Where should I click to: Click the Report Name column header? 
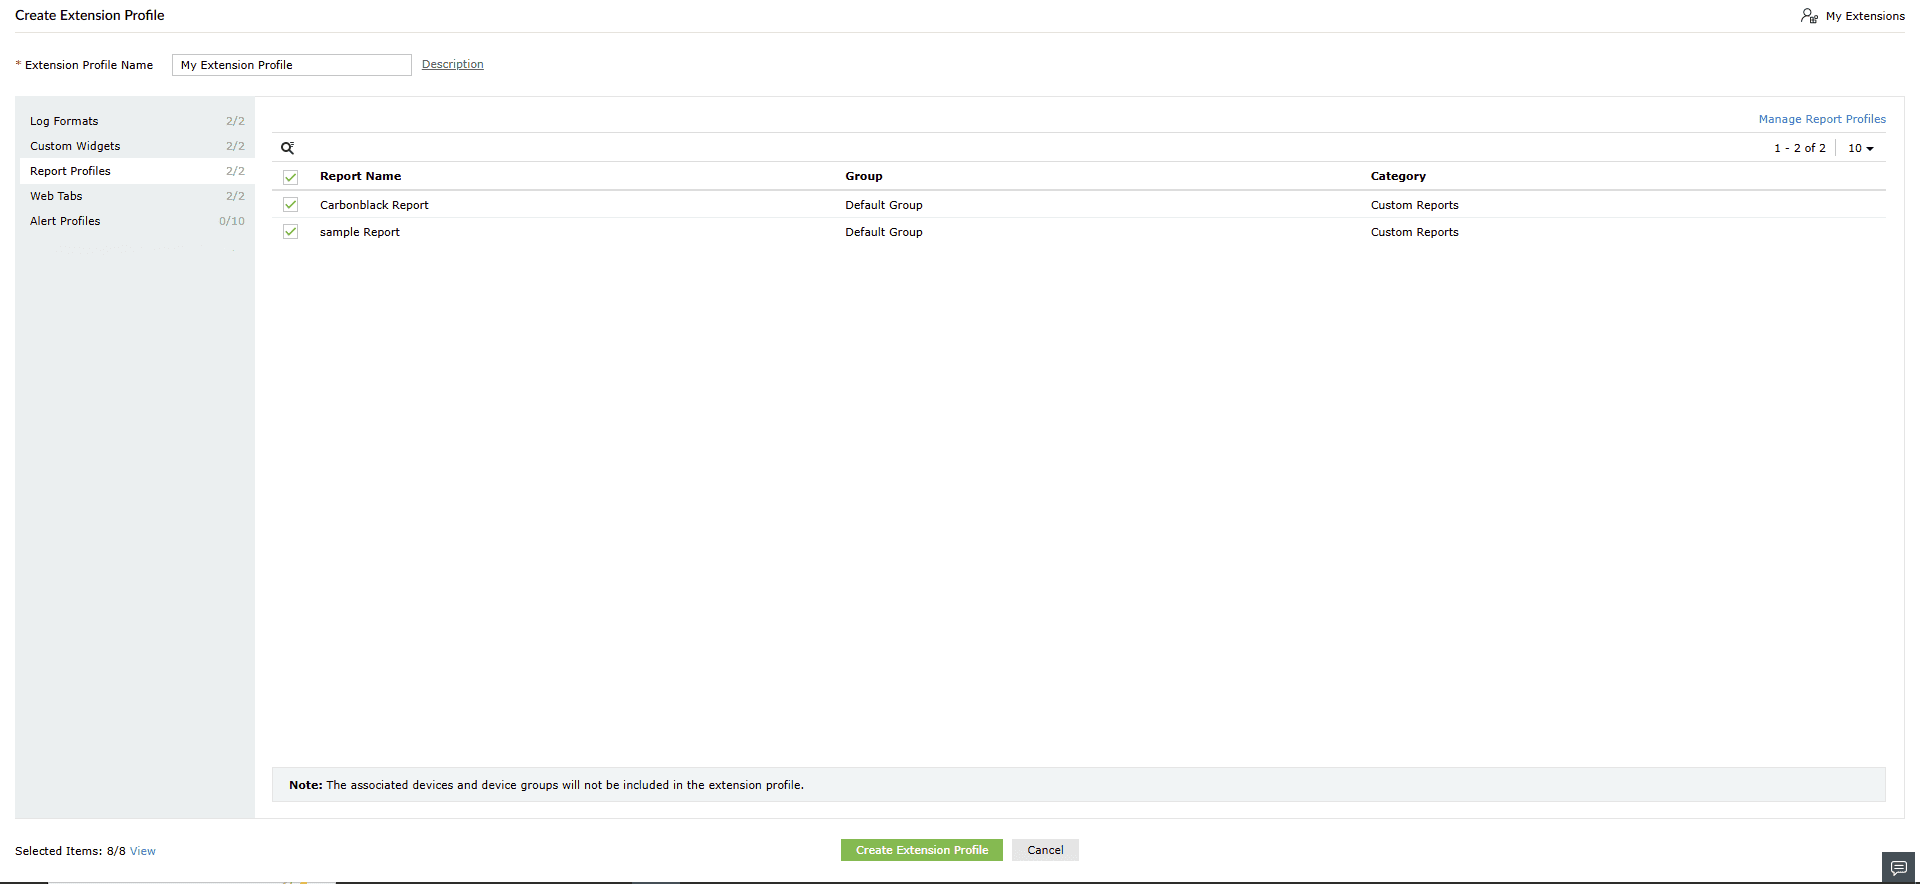[x=360, y=176]
